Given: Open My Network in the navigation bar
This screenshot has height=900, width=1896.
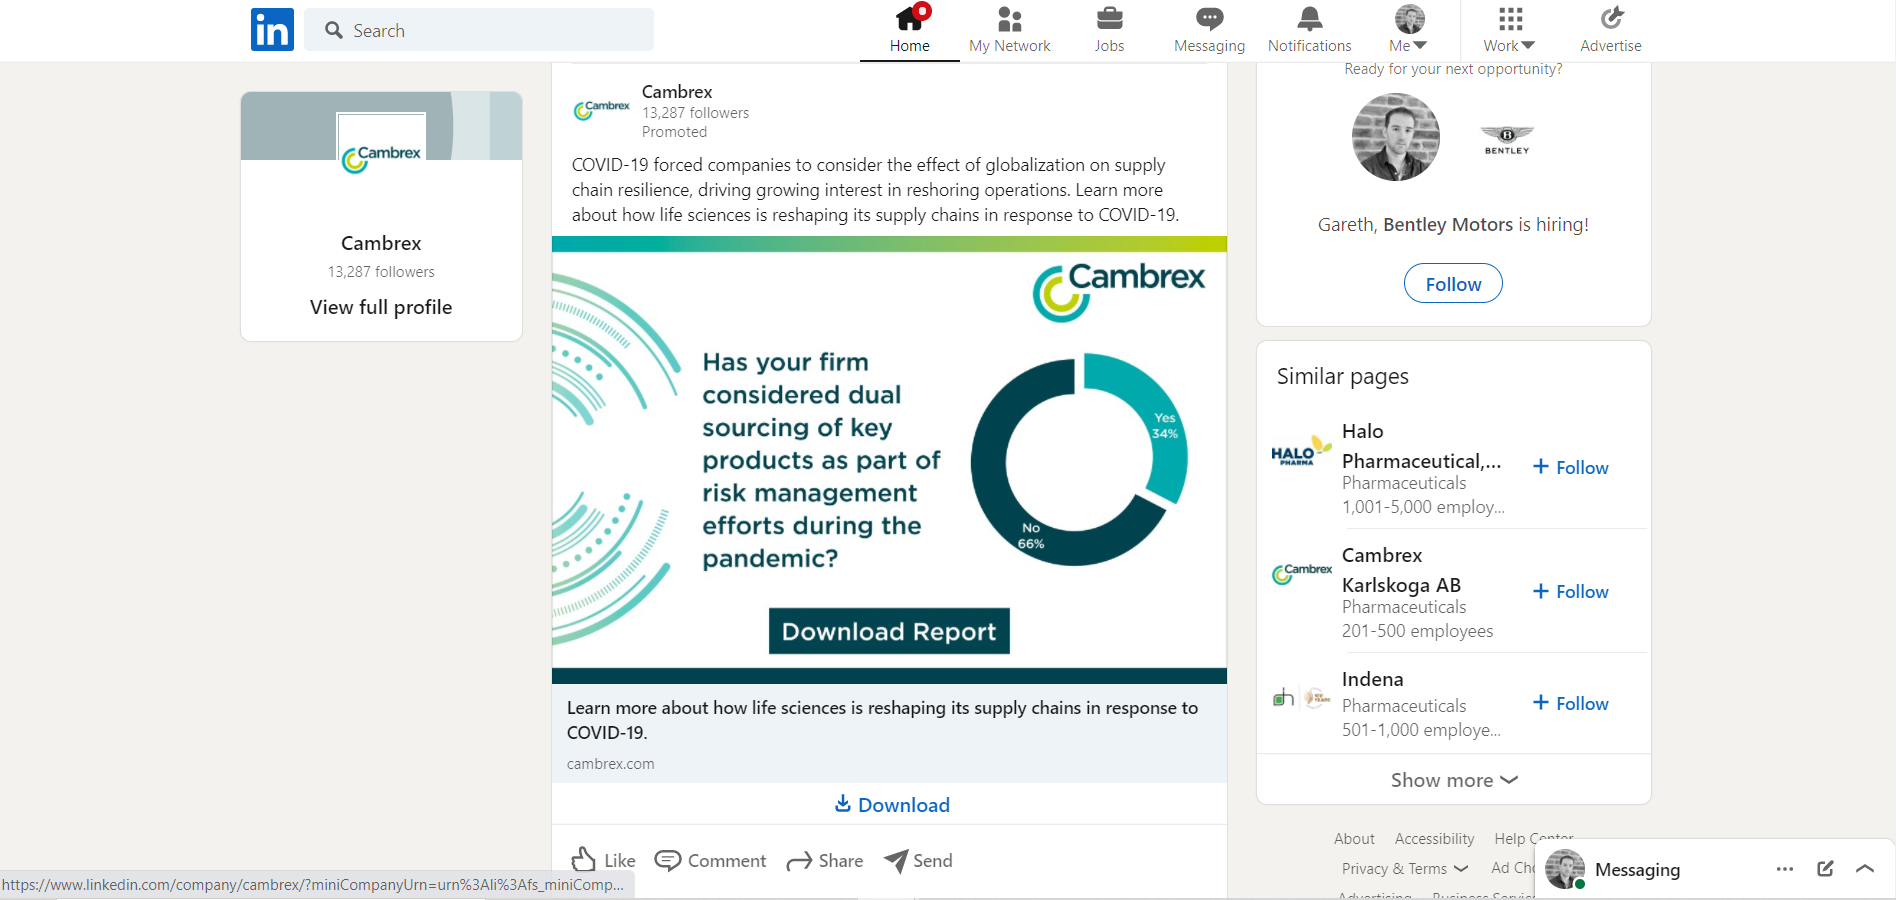Looking at the screenshot, I should click(1010, 30).
